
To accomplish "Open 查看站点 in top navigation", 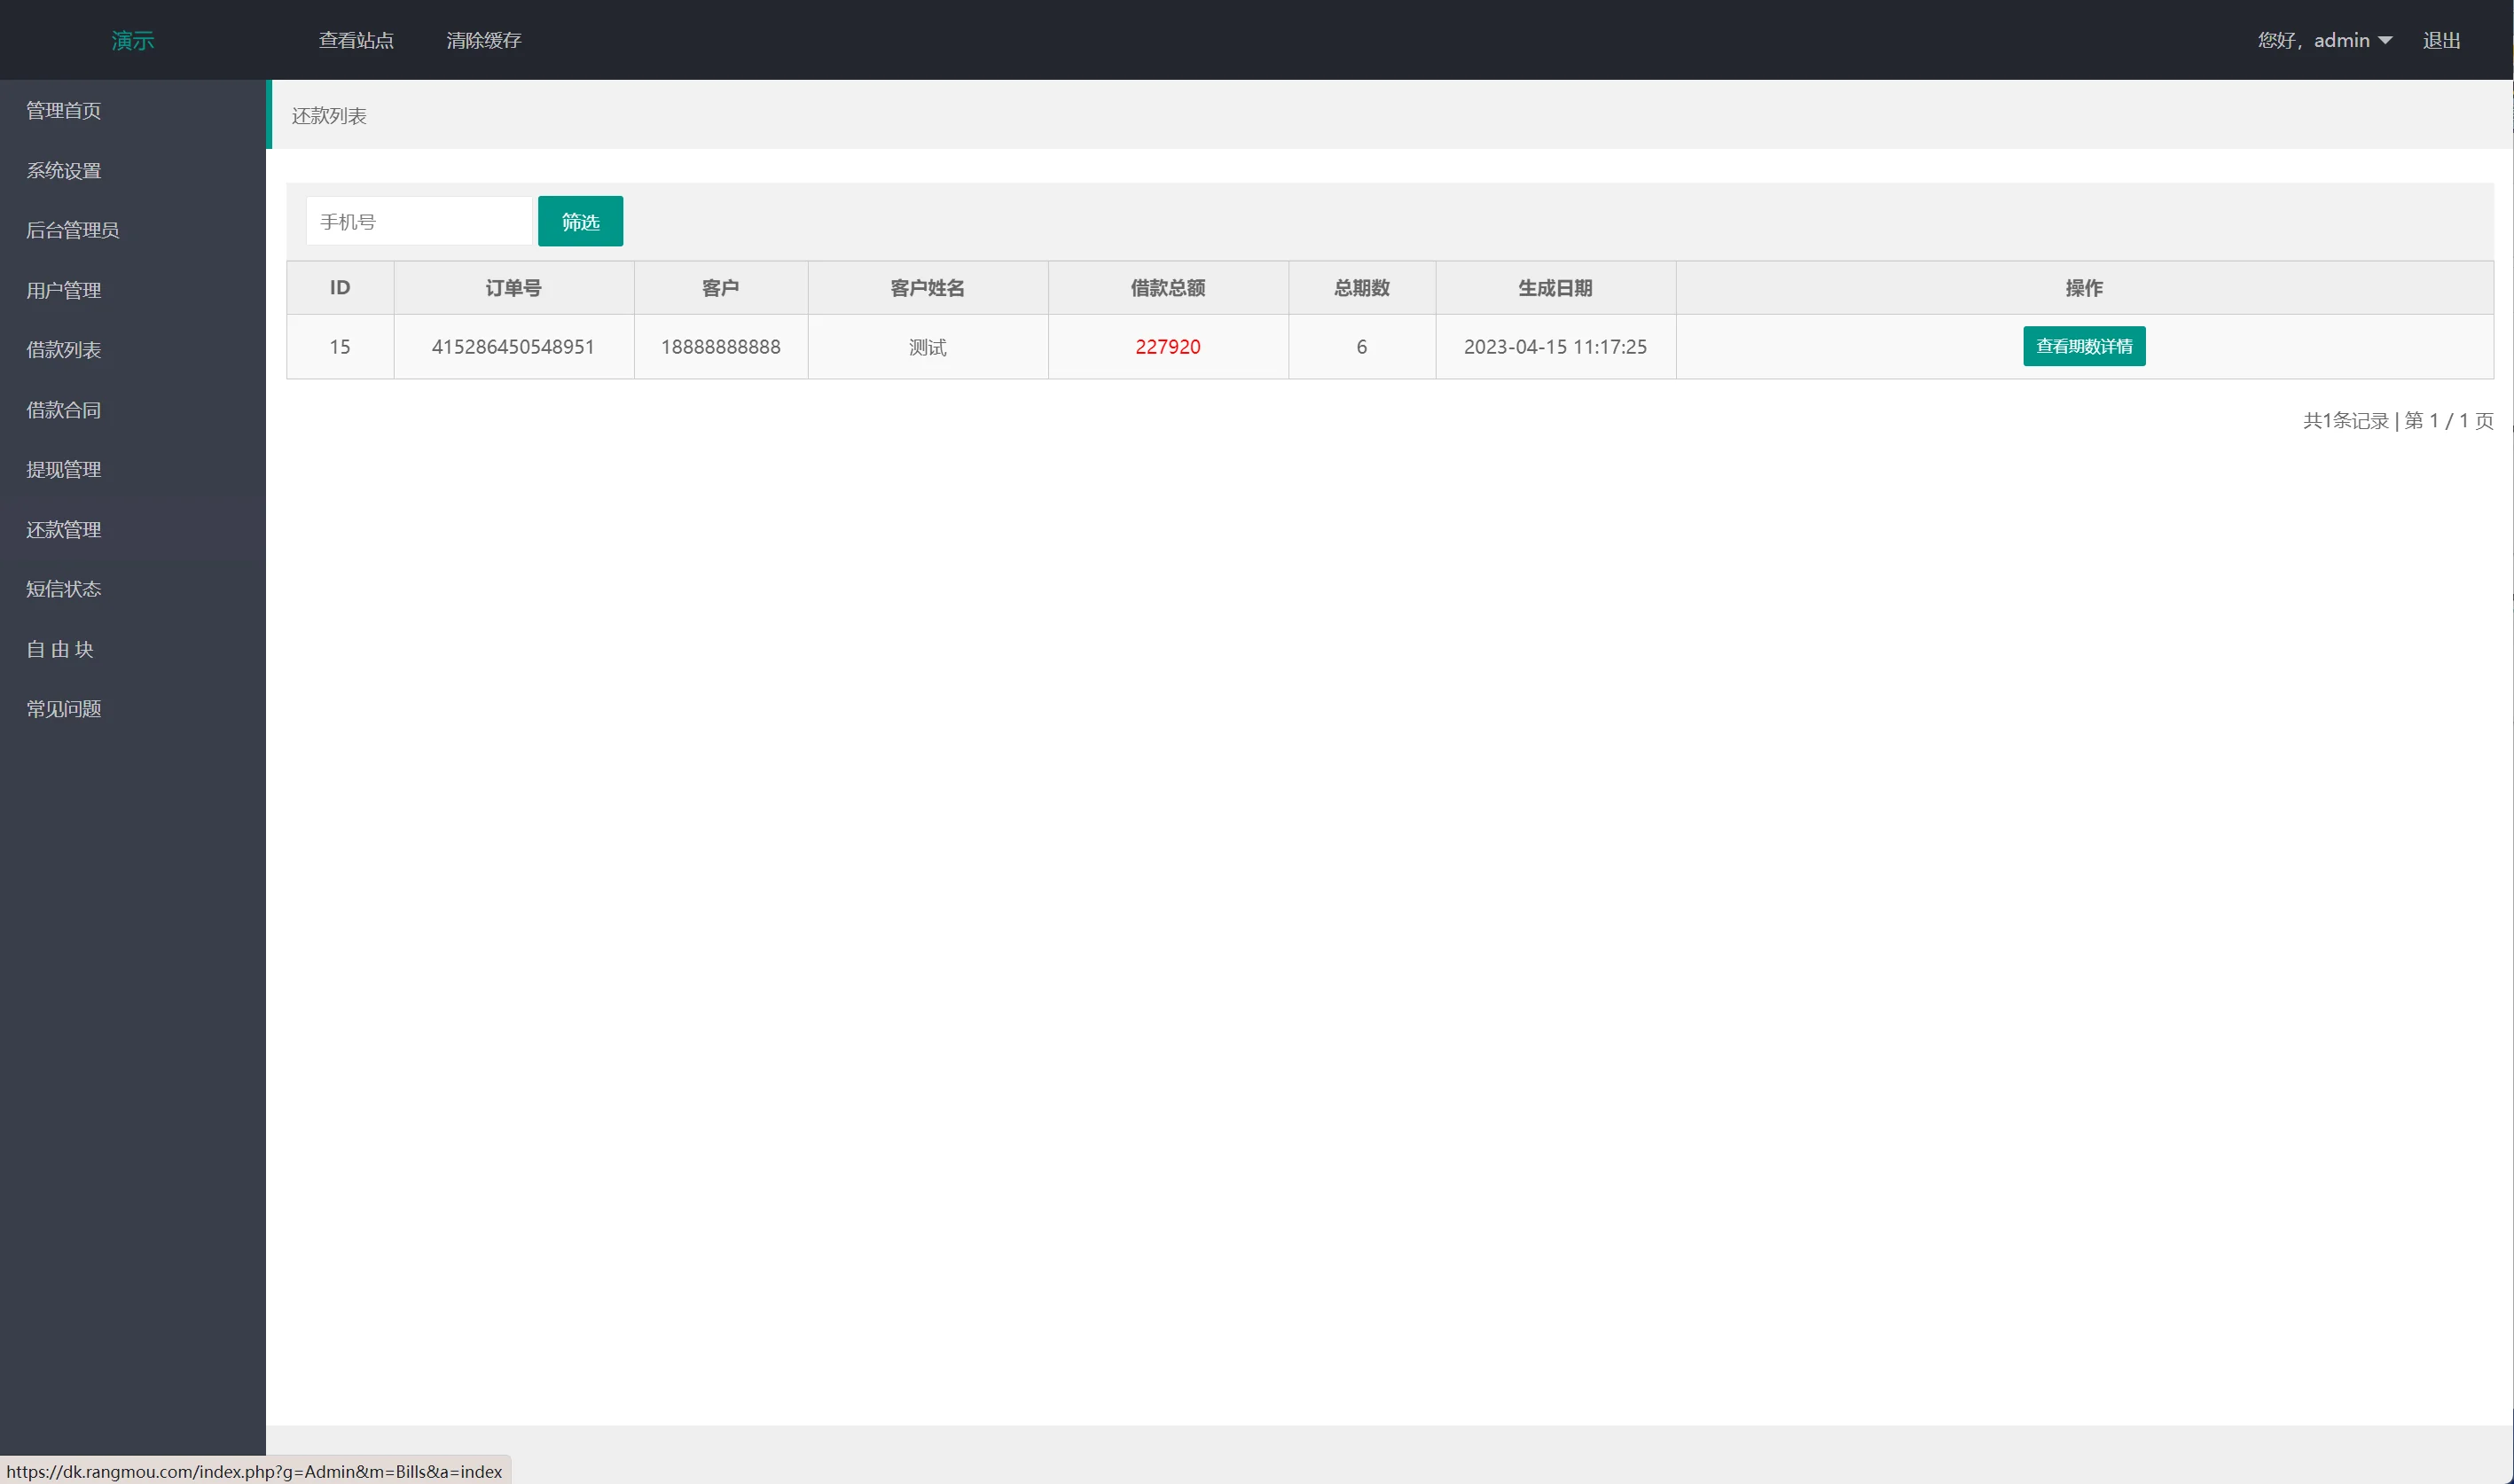I will 356,41.
